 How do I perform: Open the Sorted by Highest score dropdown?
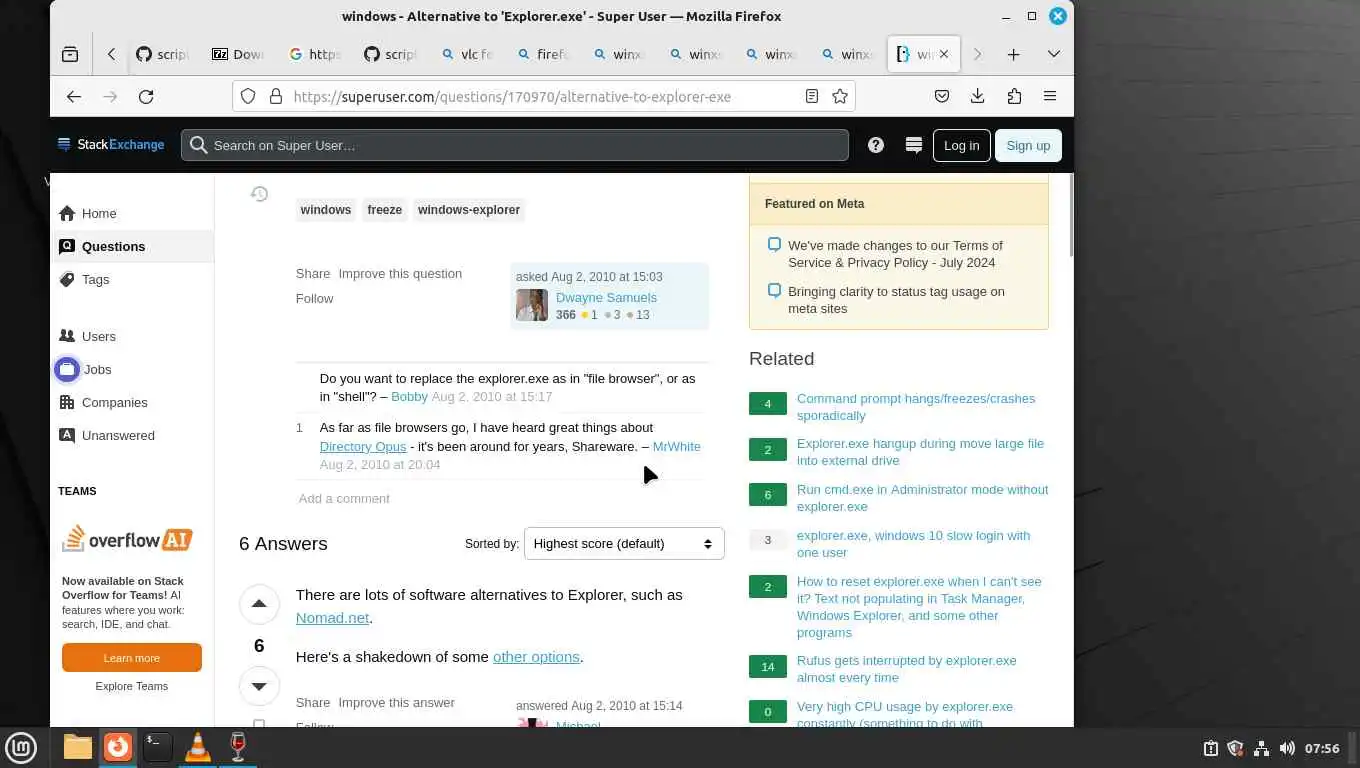624,544
